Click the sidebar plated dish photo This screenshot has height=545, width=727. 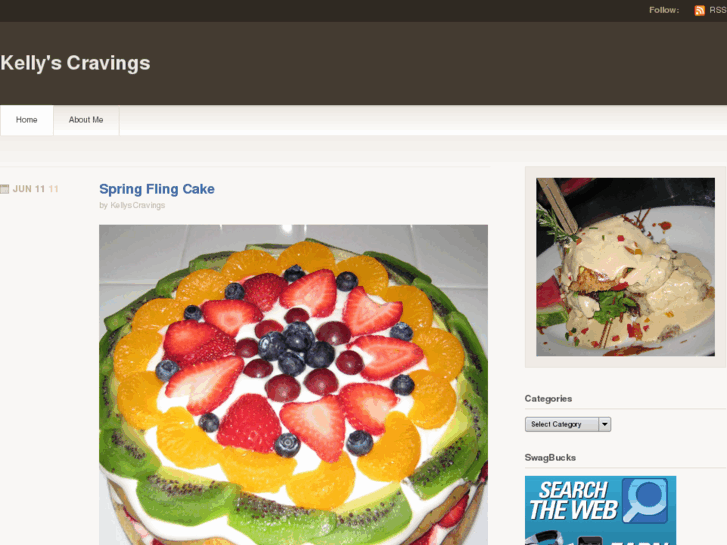(625, 267)
